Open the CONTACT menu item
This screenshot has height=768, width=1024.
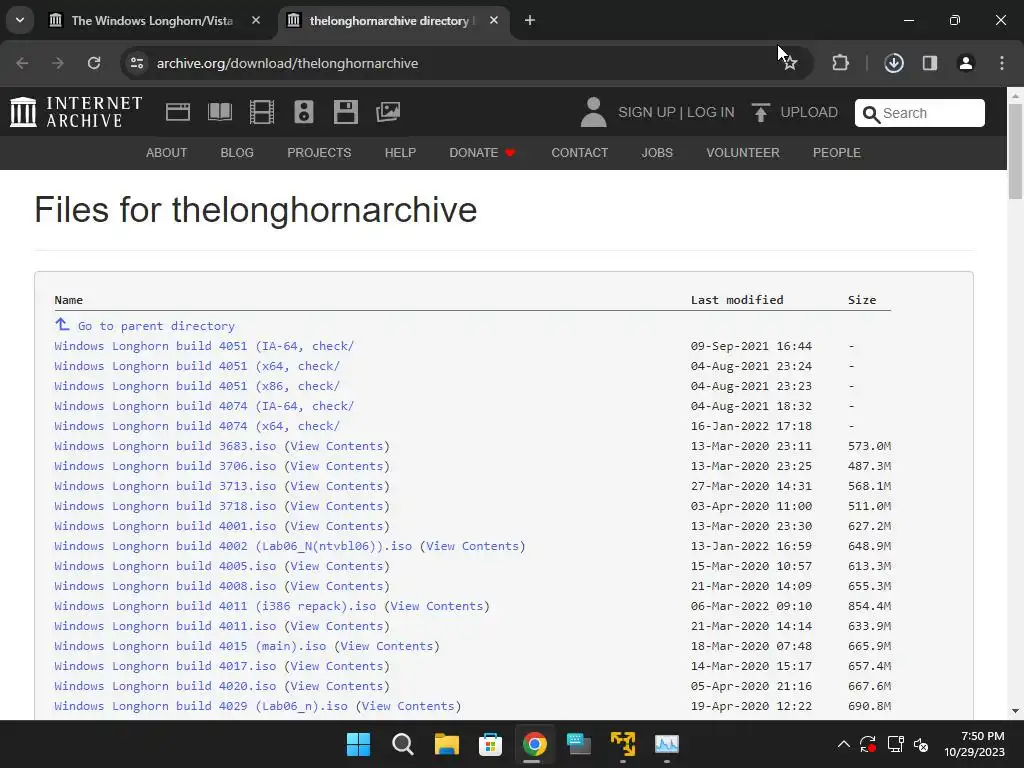point(579,153)
